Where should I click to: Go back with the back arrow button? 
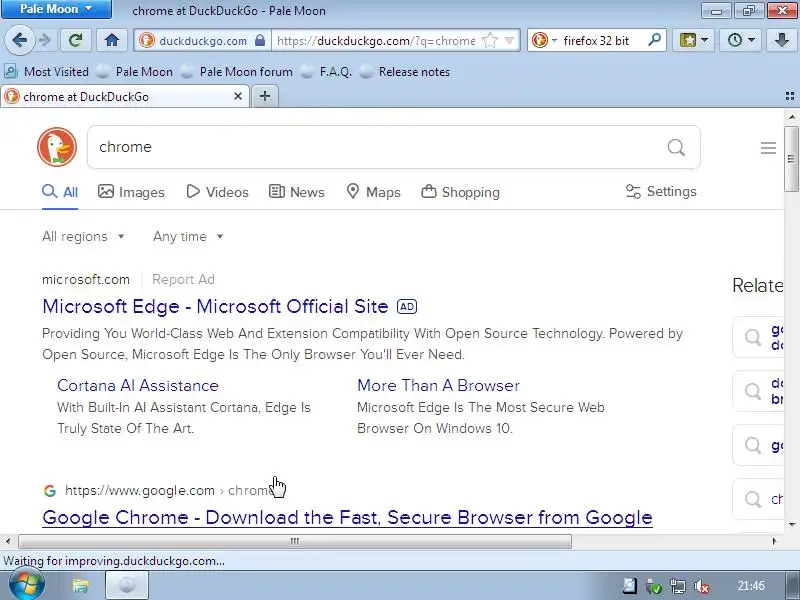pyautogui.click(x=19, y=40)
